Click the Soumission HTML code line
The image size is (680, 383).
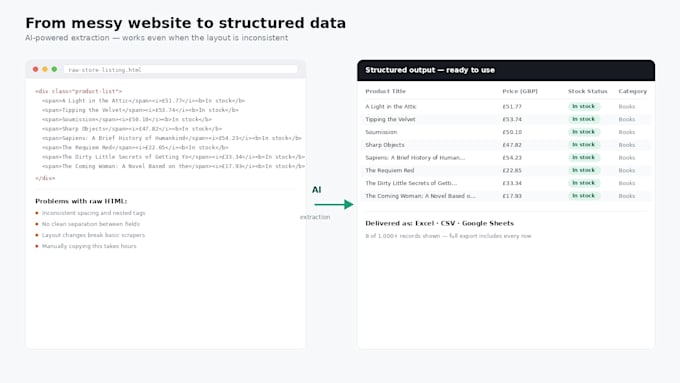[x=127, y=119]
